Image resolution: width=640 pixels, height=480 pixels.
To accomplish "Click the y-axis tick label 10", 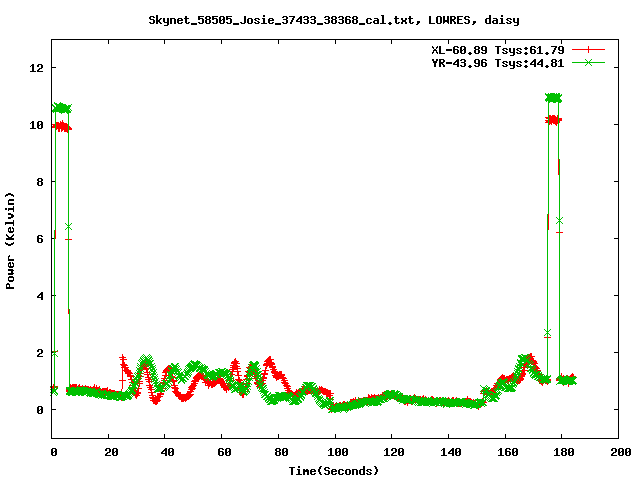I will click(36, 125).
